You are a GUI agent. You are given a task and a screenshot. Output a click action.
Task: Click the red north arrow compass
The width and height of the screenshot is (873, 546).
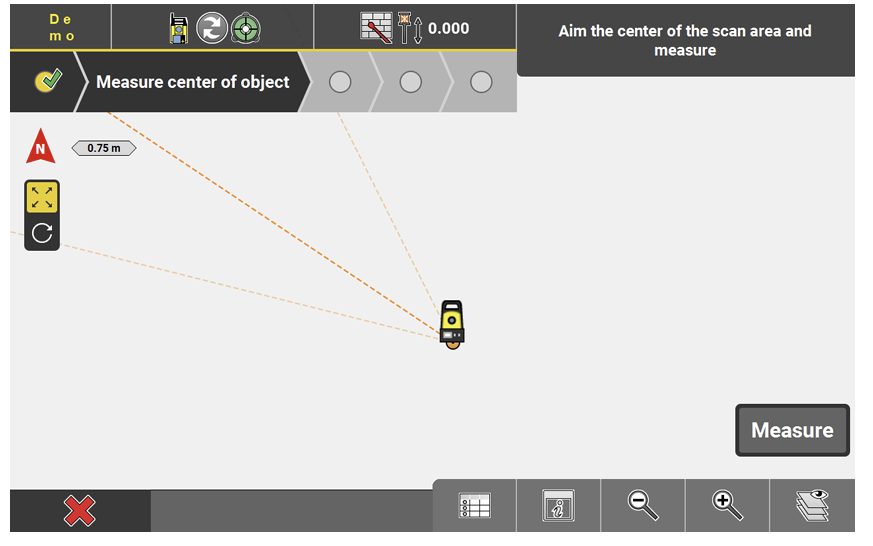[40, 148]
